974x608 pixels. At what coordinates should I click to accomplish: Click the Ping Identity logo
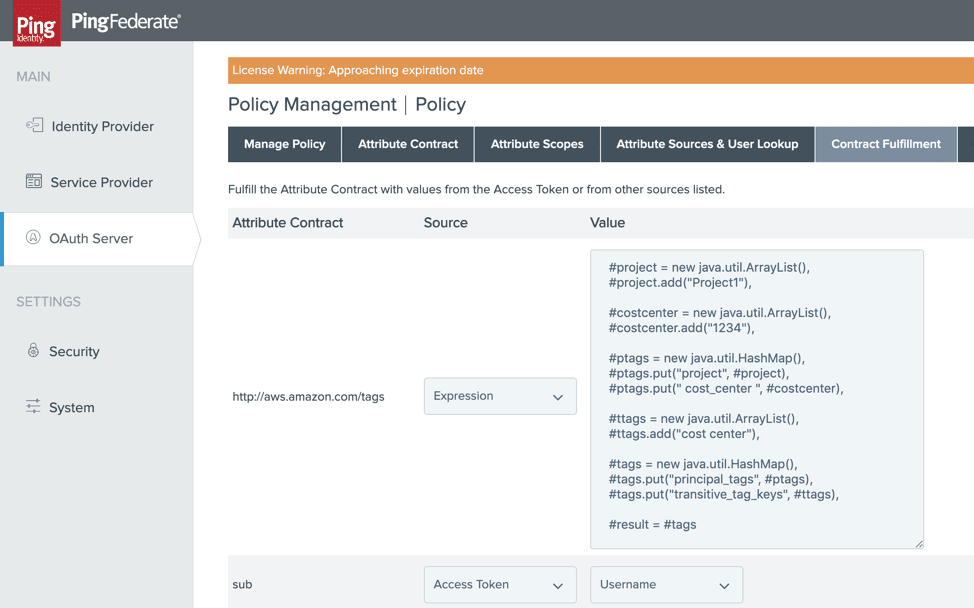tap(37, 24)
